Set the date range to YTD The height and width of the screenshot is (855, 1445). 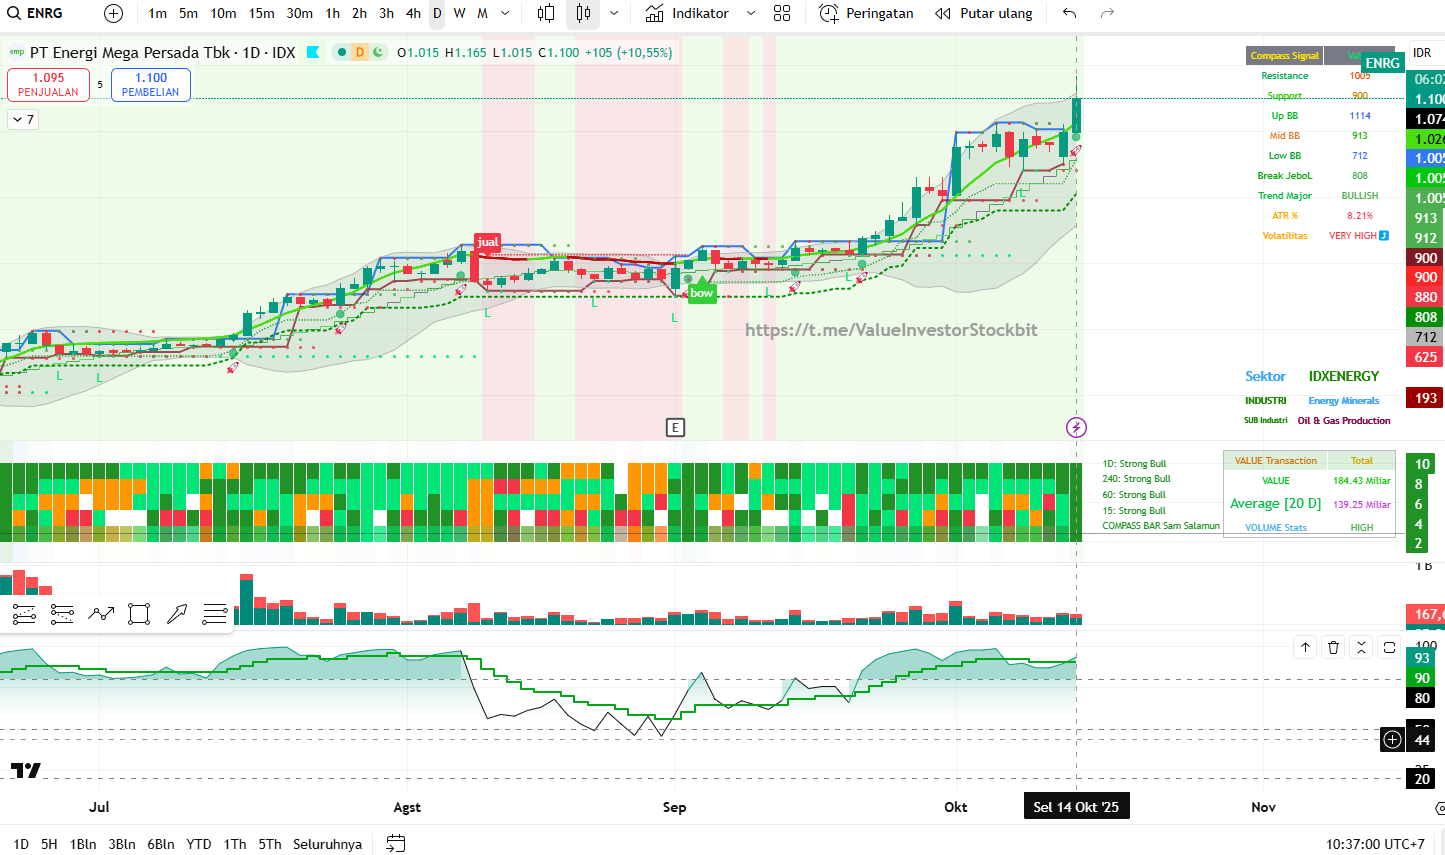pos(199,844)
